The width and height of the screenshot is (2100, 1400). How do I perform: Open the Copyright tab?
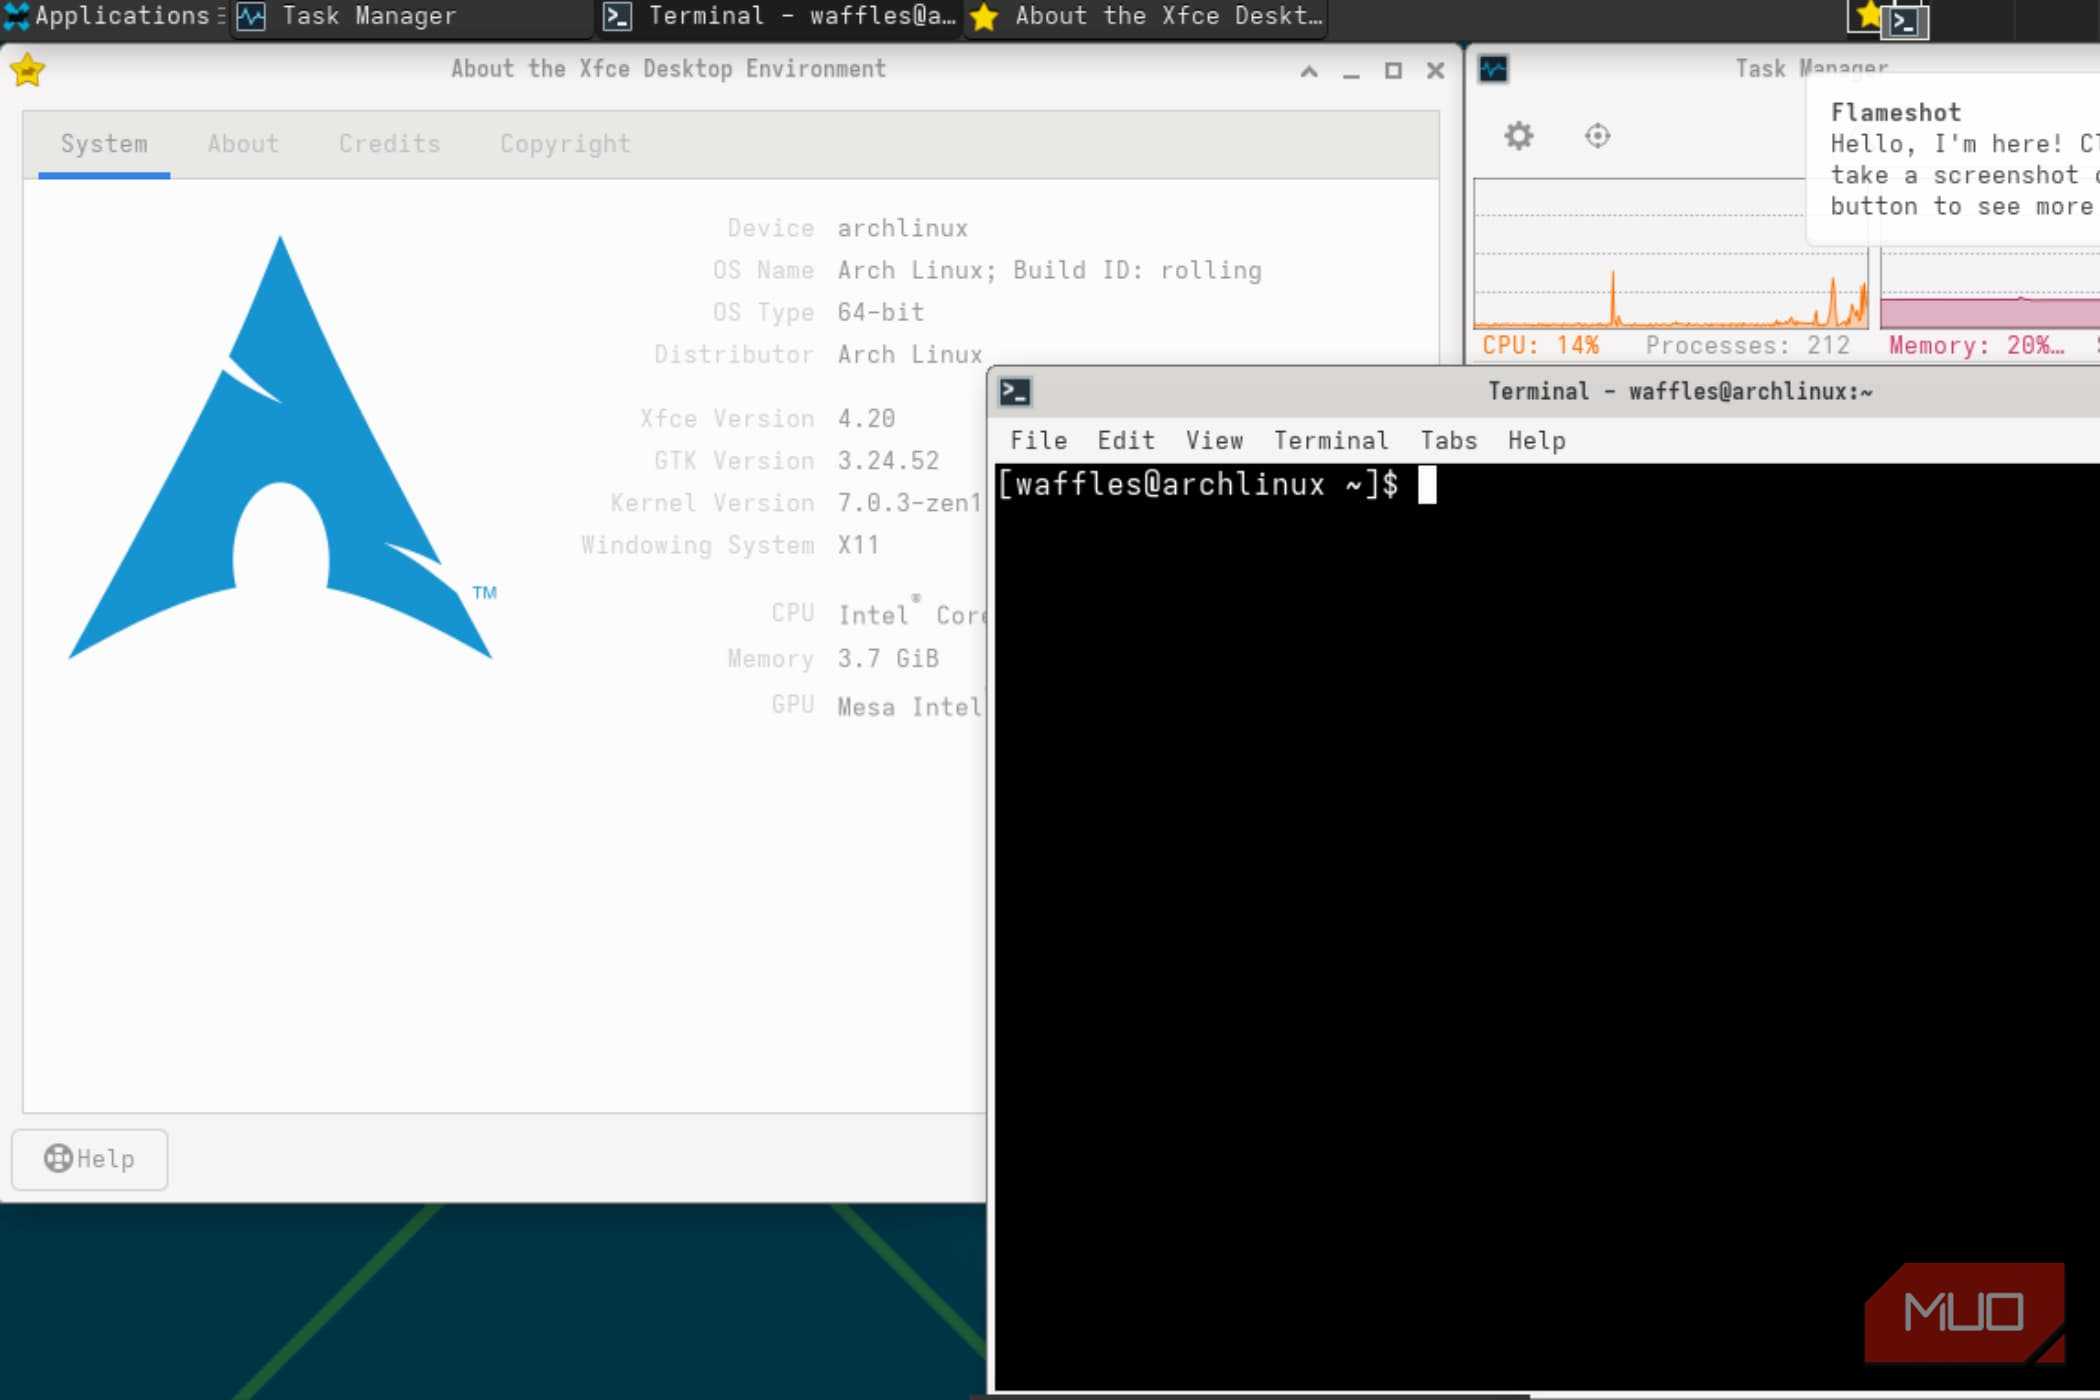(565, 144)
